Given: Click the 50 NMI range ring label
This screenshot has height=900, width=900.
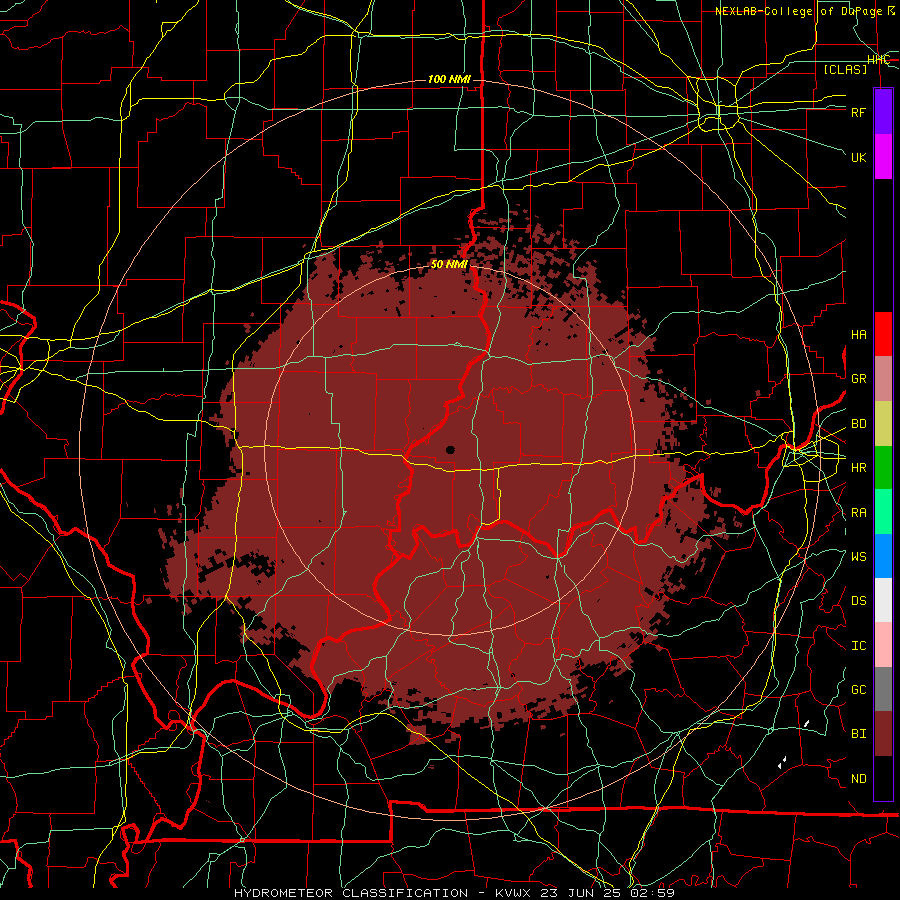Looking at the screenshot, I should pyautogui.click(x=449, y=265).
